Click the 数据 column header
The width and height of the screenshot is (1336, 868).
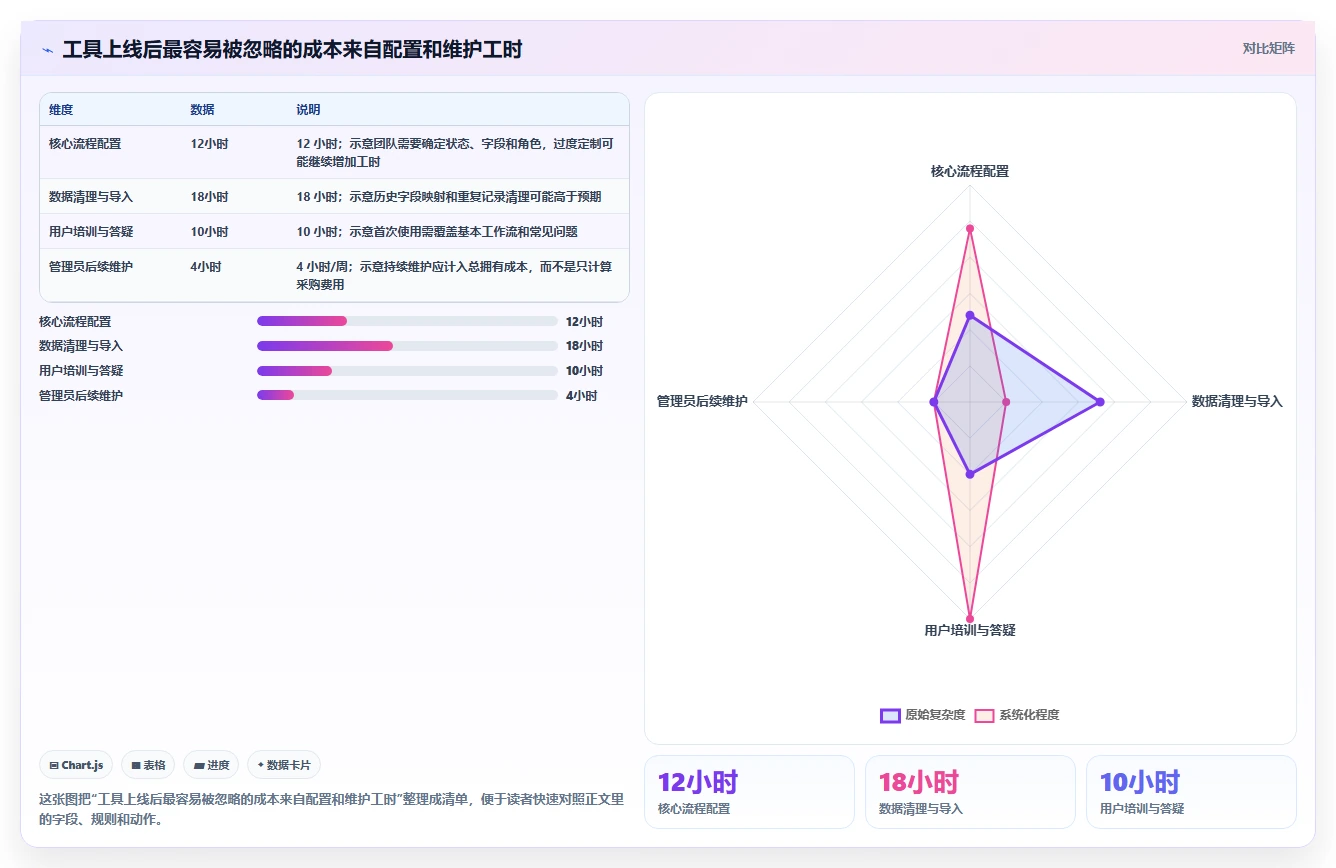pyautogui.click(x=202, y=110)
